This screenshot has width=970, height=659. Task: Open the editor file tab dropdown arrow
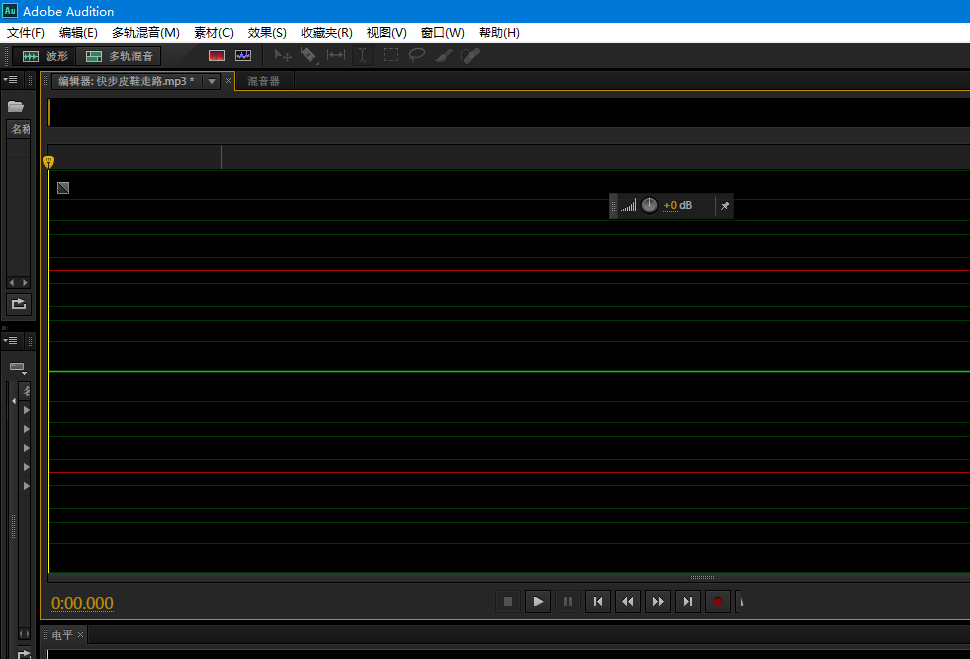point(212,81)
